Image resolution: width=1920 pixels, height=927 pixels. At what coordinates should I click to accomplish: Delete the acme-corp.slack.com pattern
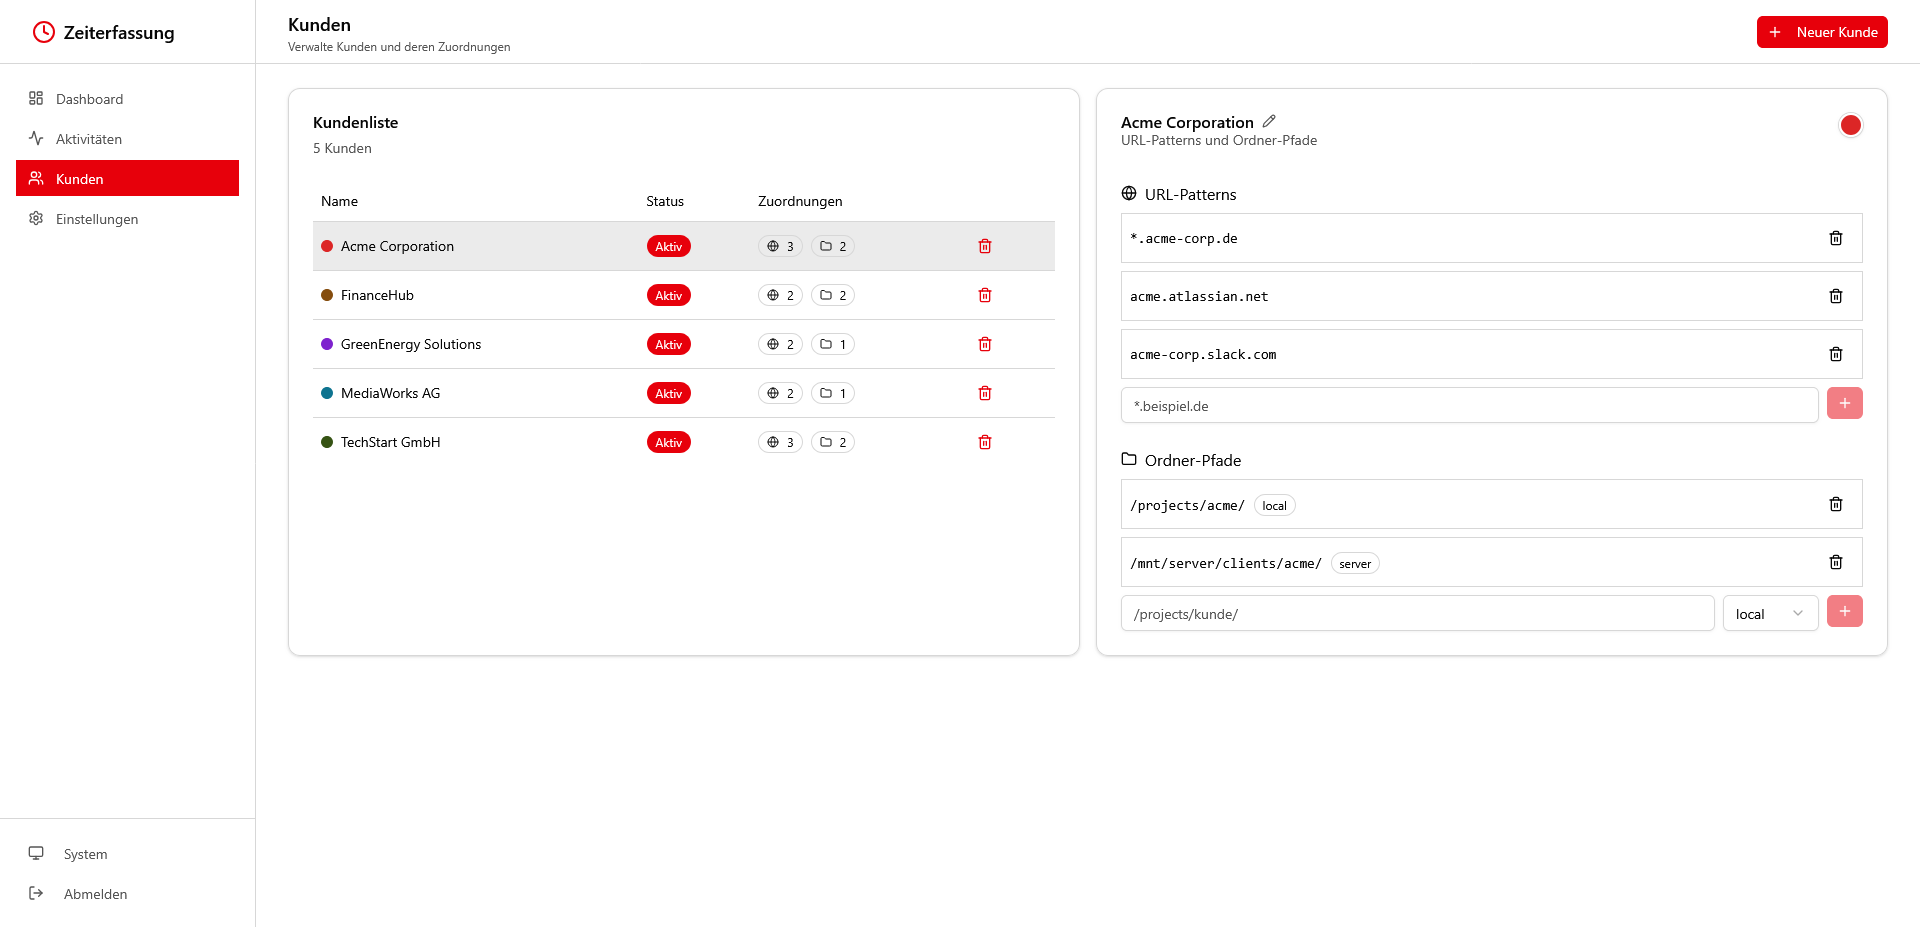[1835, 354]
